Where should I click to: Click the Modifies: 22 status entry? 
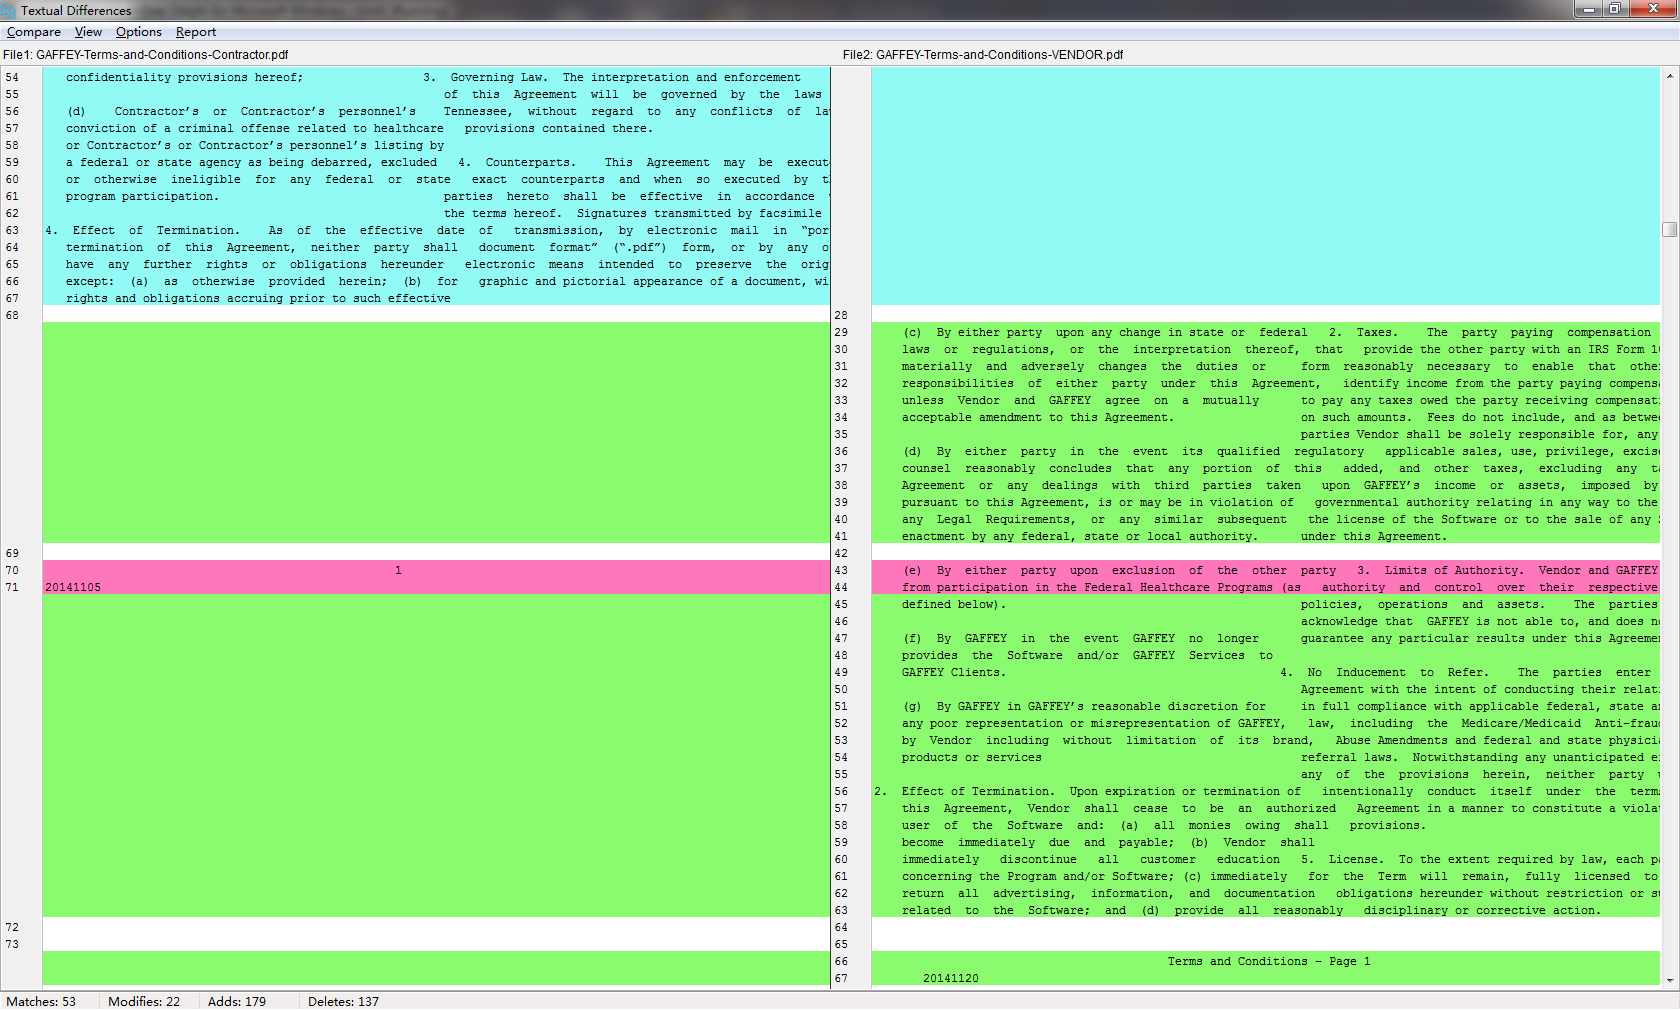[x=144, y=1001]
